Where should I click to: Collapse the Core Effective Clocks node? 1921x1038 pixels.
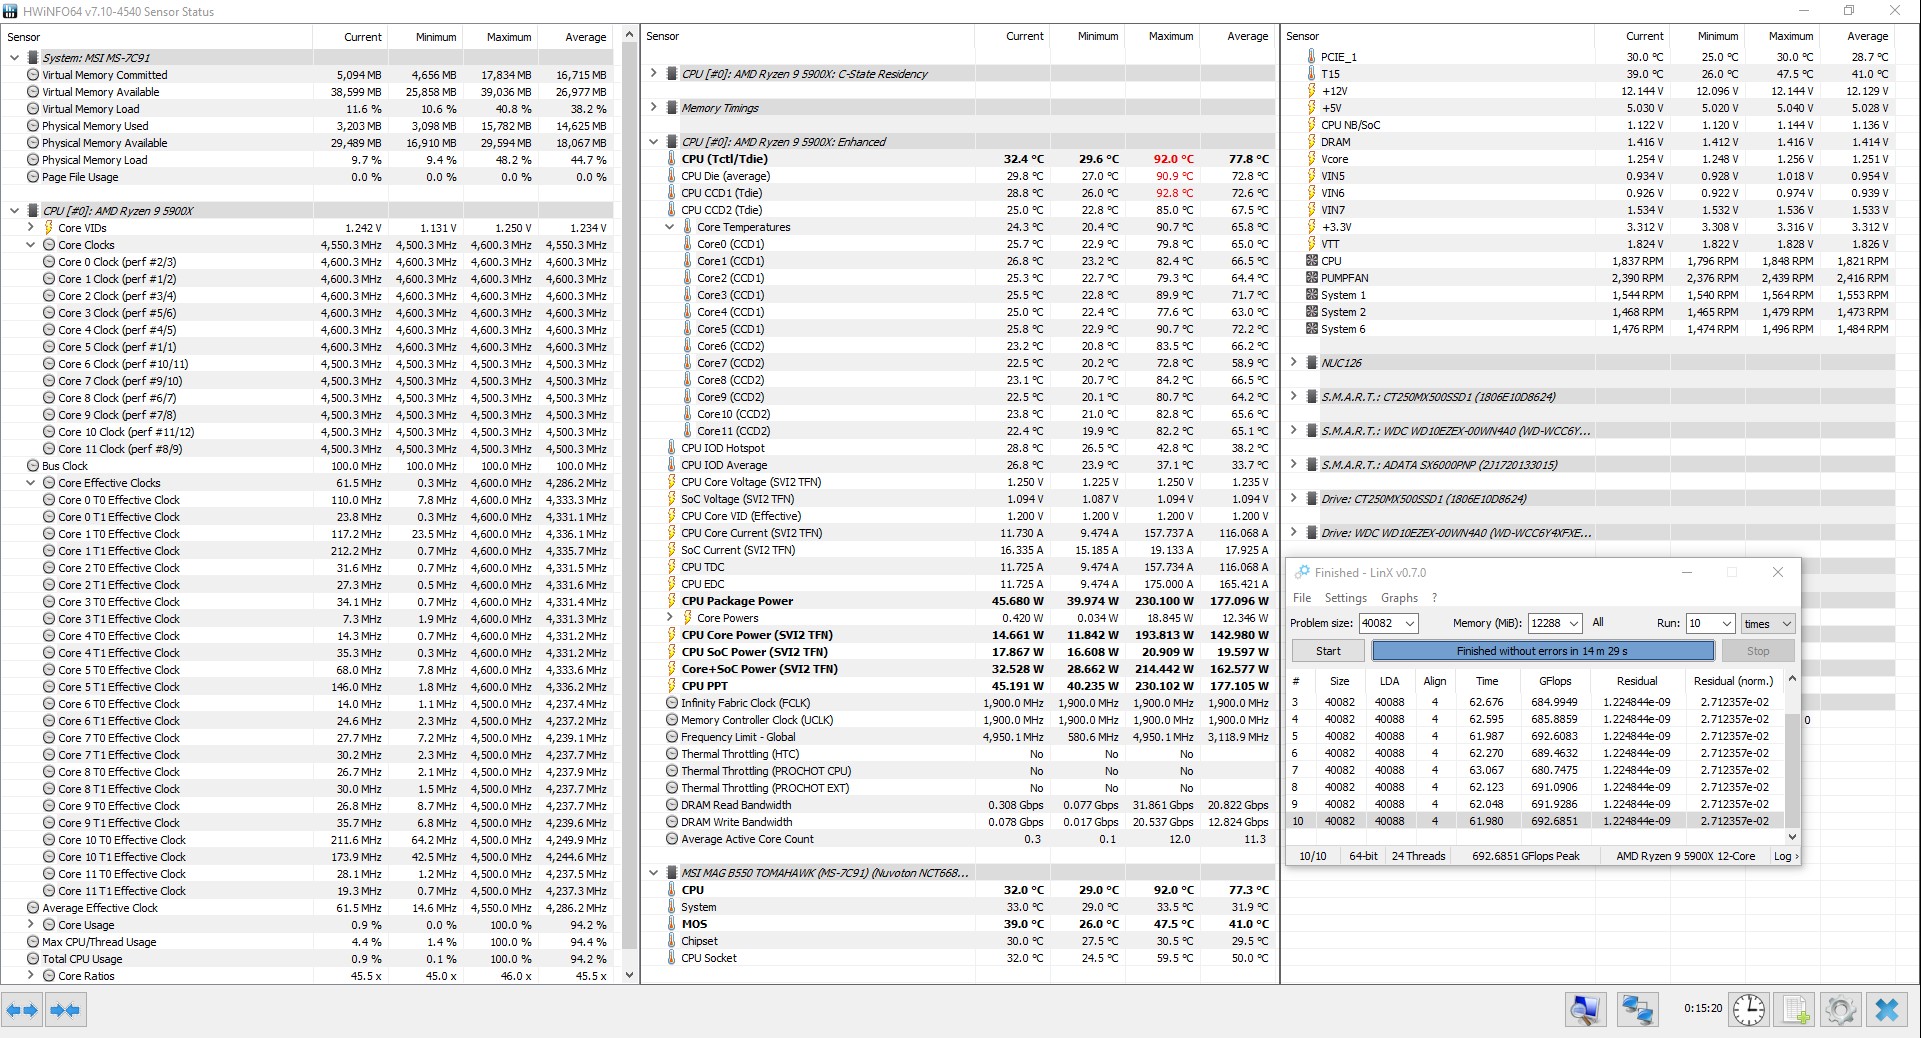click(x=30, y=483)
